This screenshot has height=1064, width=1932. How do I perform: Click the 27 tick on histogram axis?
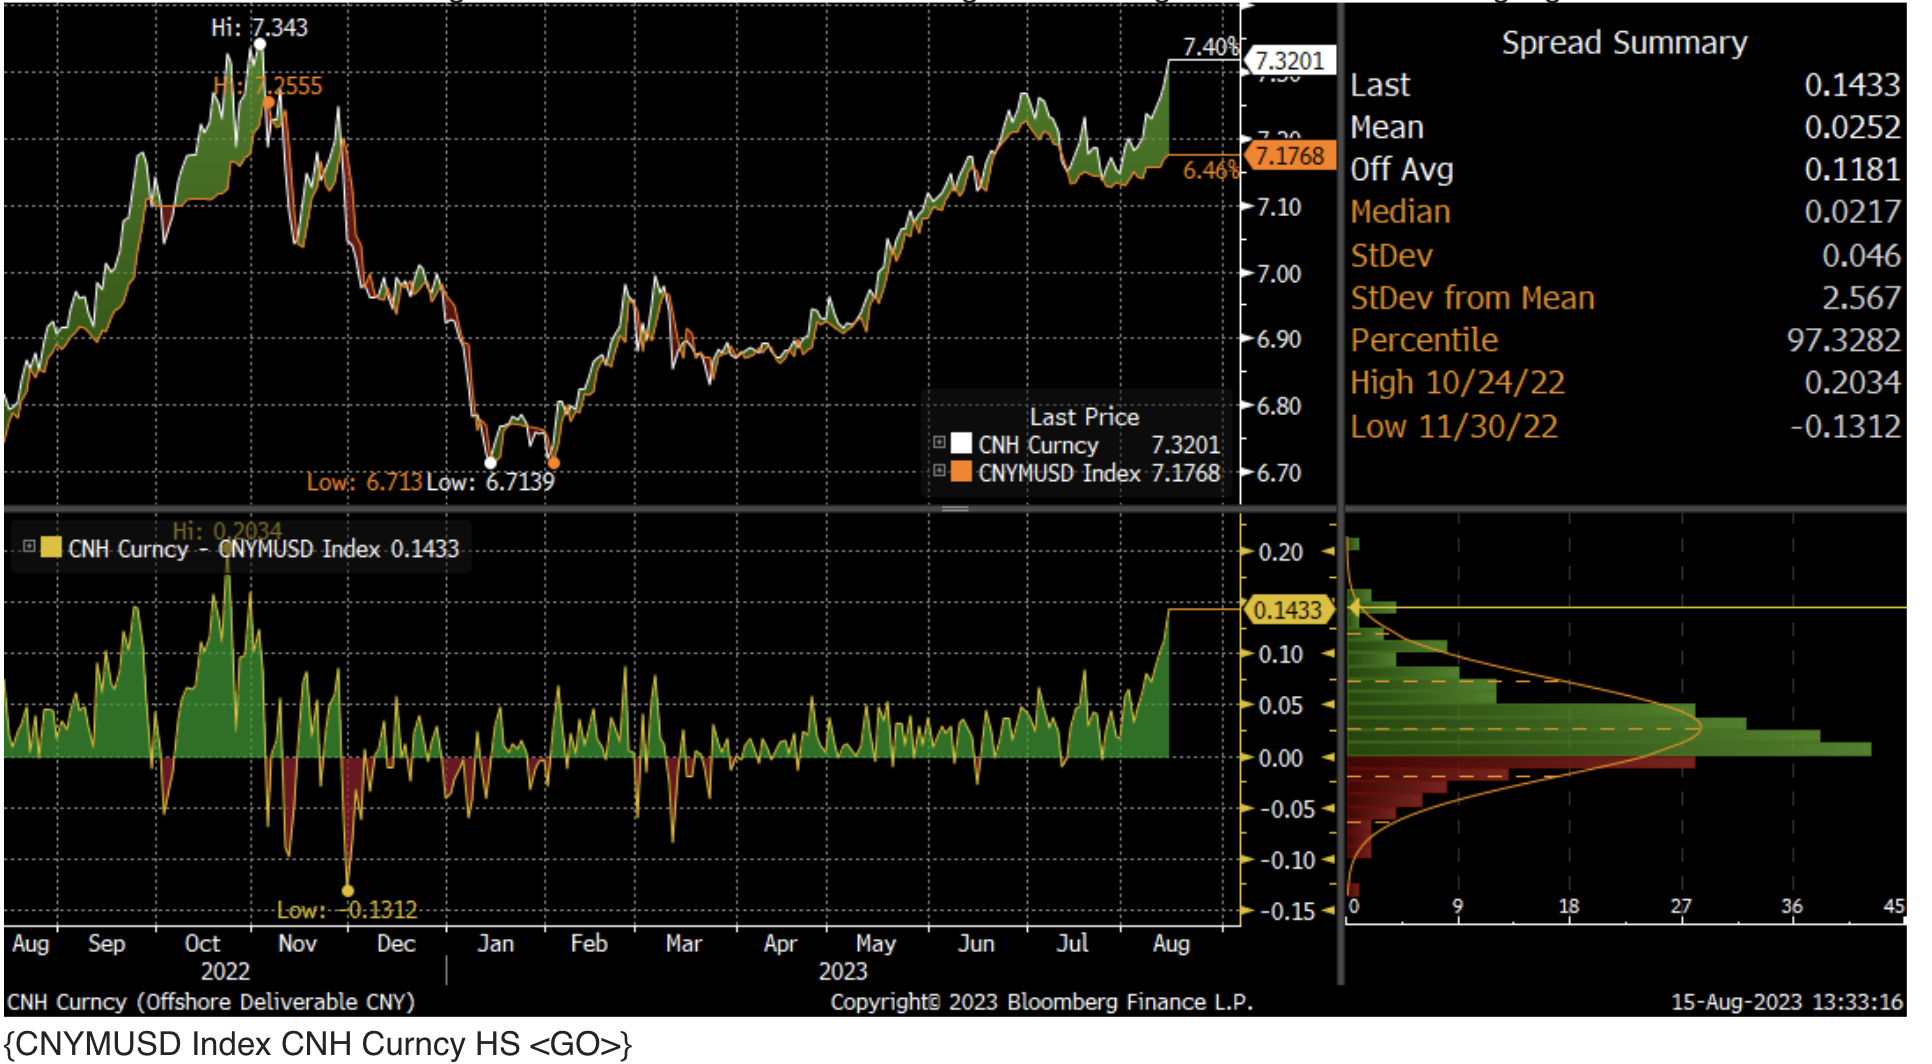[1681, 906]
